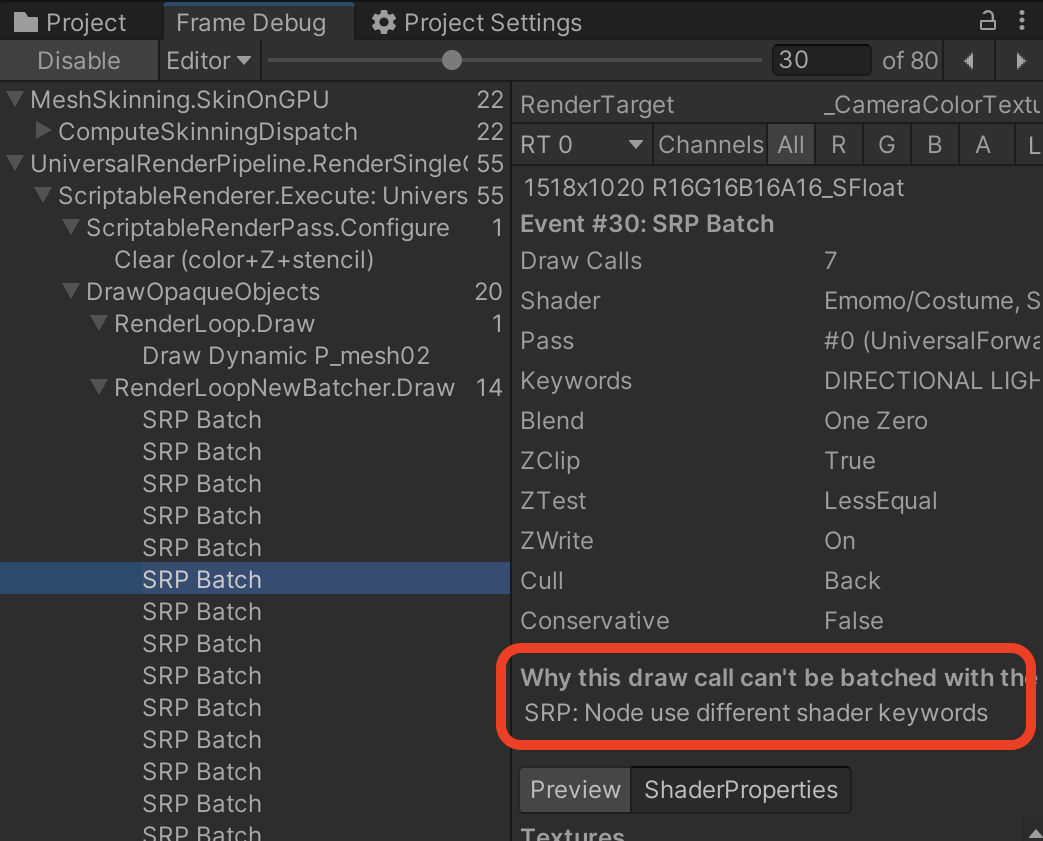Screen dimensions: 1043x841
Task: Click the Pass #0 UniversalForward value
Action: pos(933,341)
